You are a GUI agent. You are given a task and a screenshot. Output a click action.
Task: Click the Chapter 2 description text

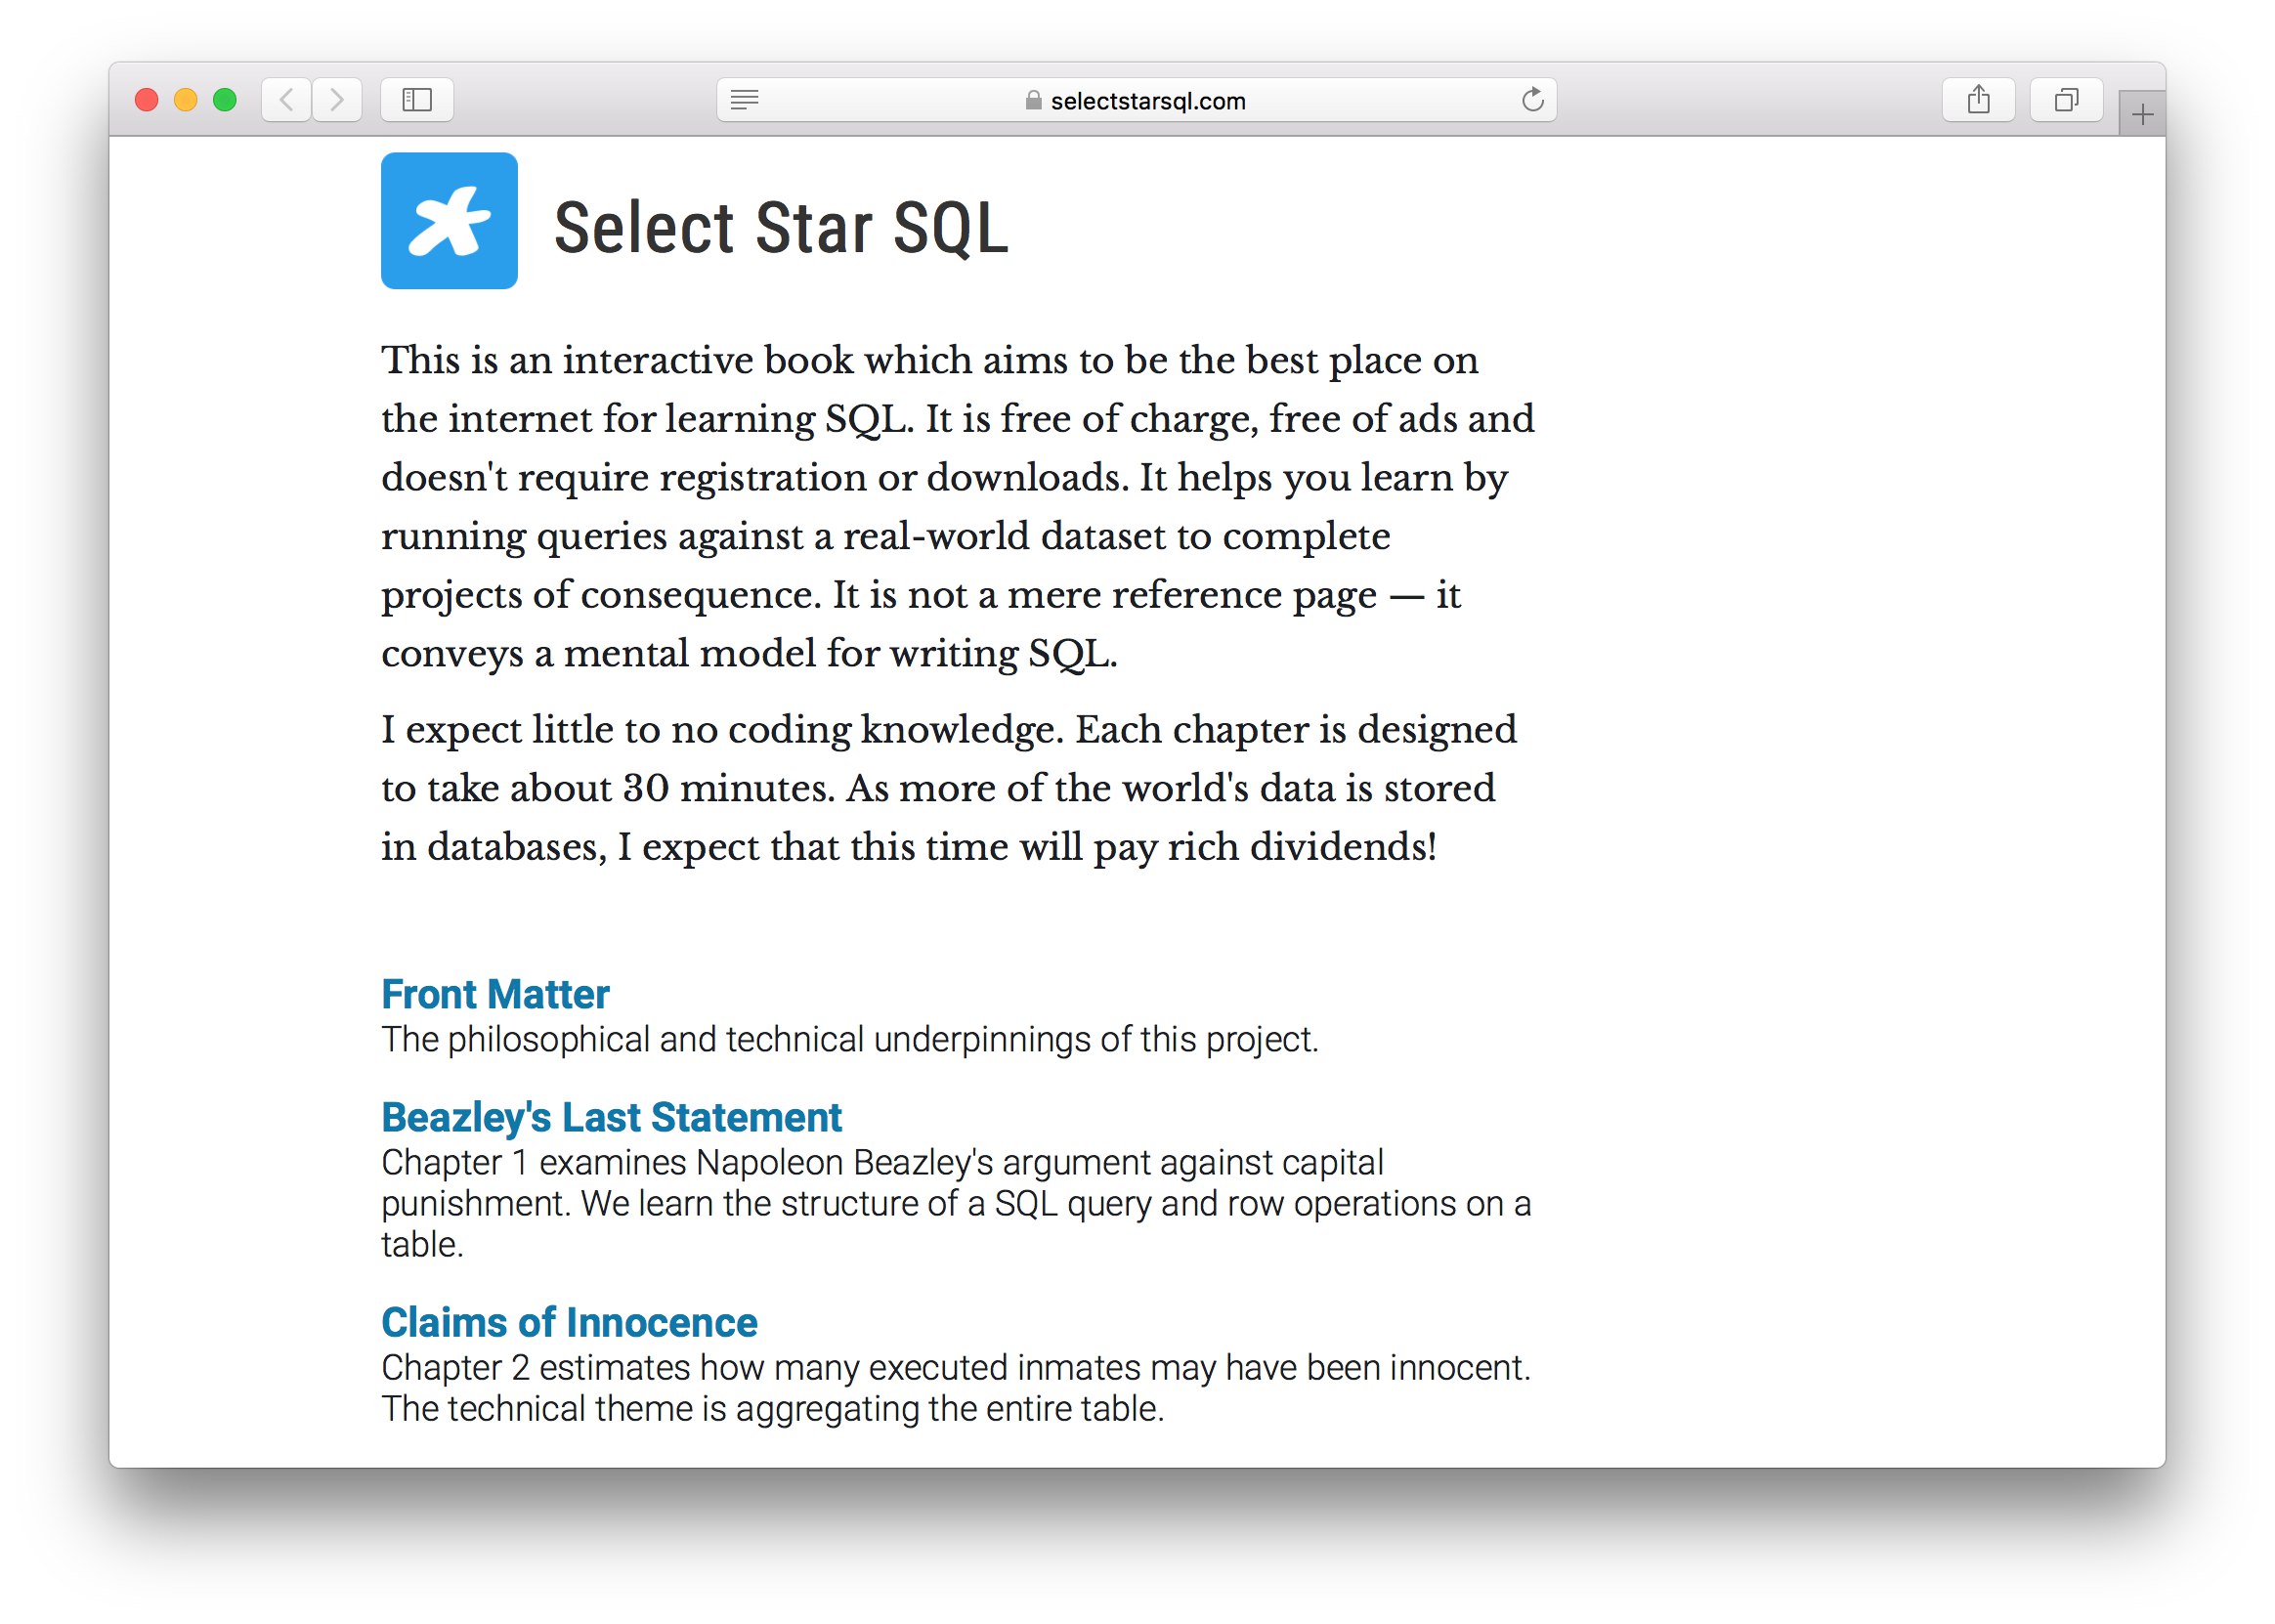(x=956, y=1389)
